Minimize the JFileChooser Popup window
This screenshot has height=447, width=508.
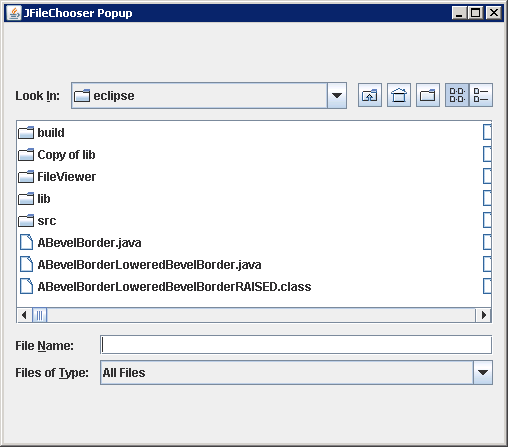[x=459, y=13]
